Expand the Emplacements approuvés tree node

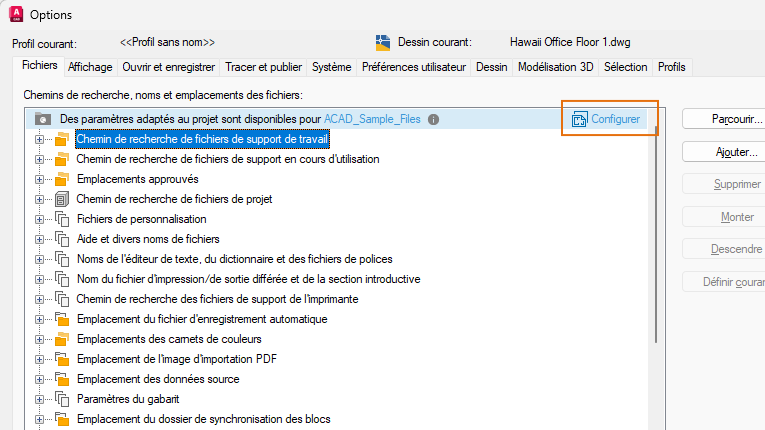(41, 179)
